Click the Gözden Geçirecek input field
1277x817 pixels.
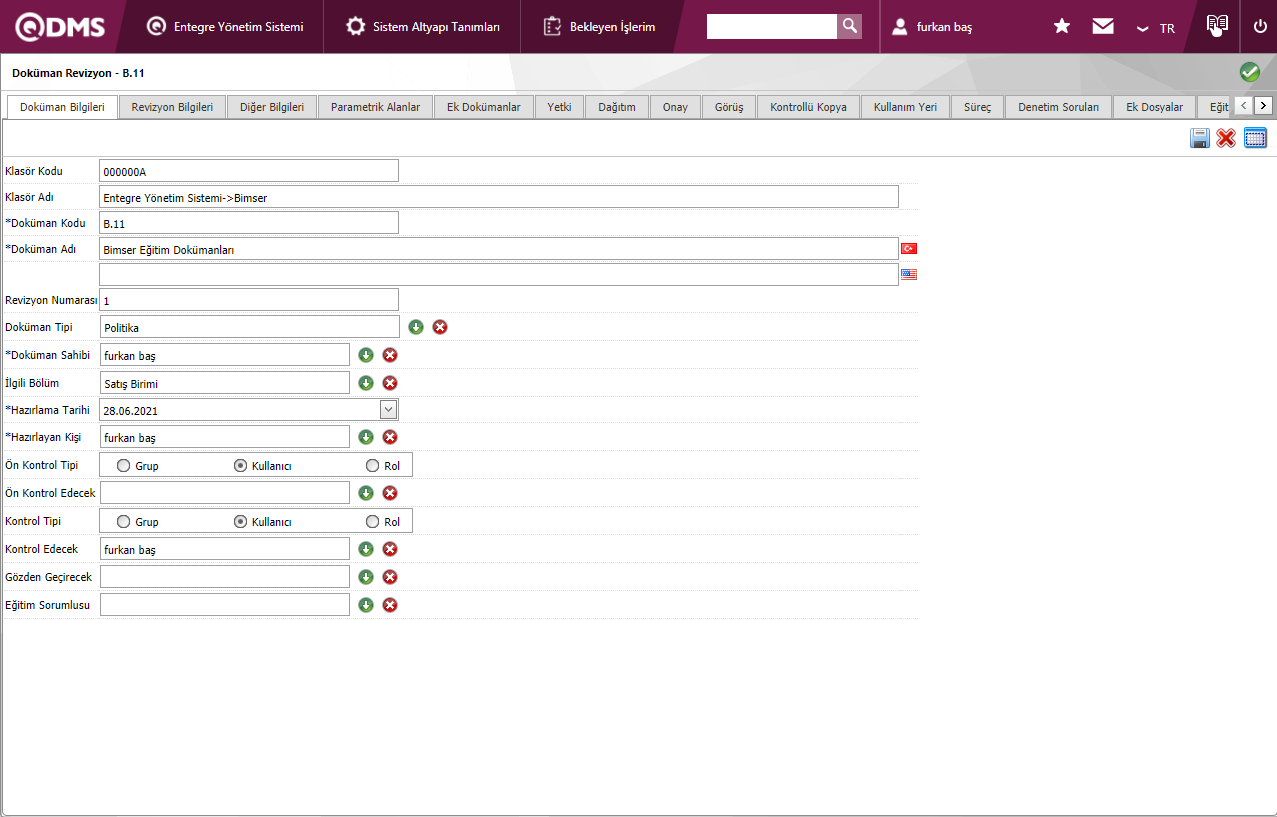point(225,577)
